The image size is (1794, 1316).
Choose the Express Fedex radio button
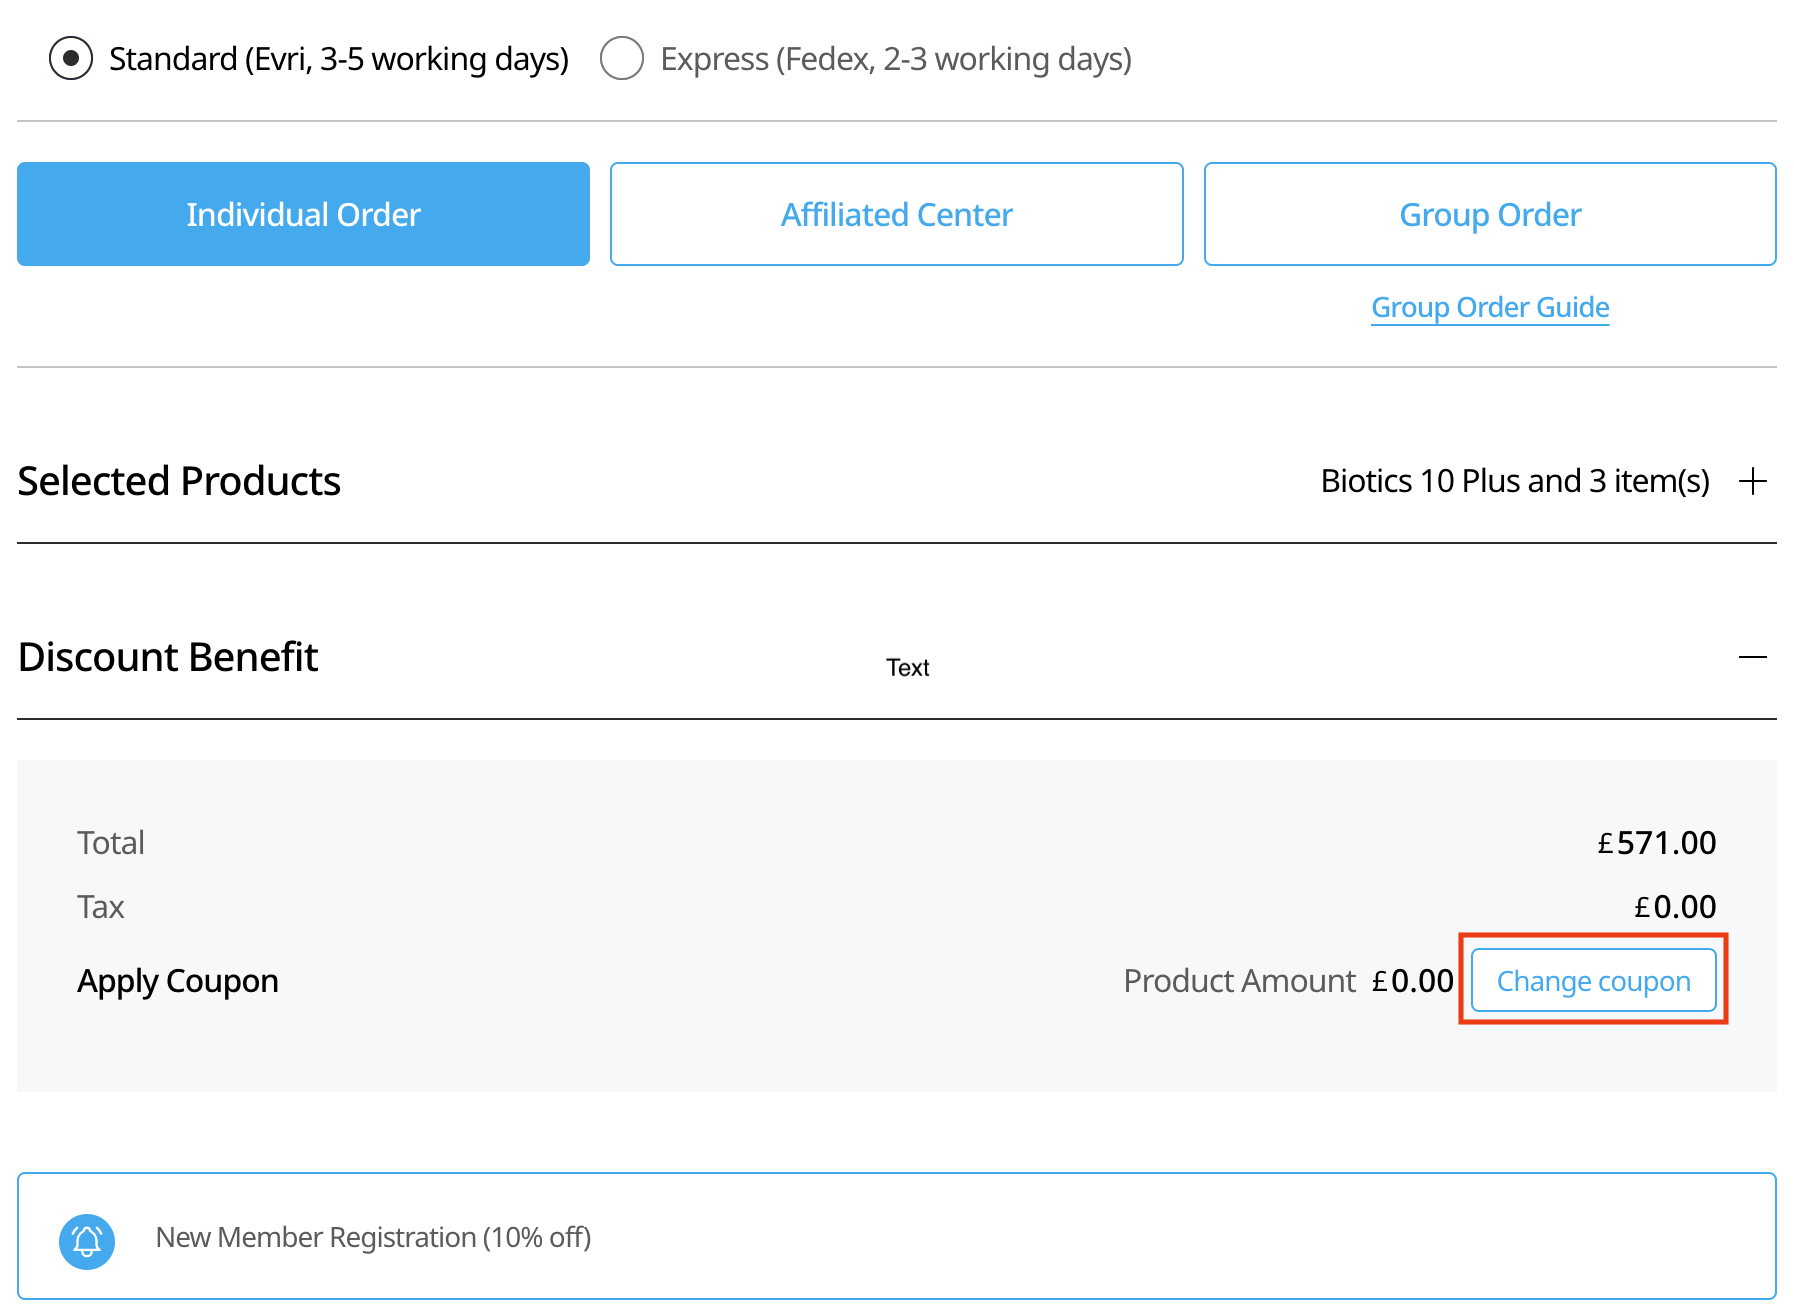pos(621,59)
